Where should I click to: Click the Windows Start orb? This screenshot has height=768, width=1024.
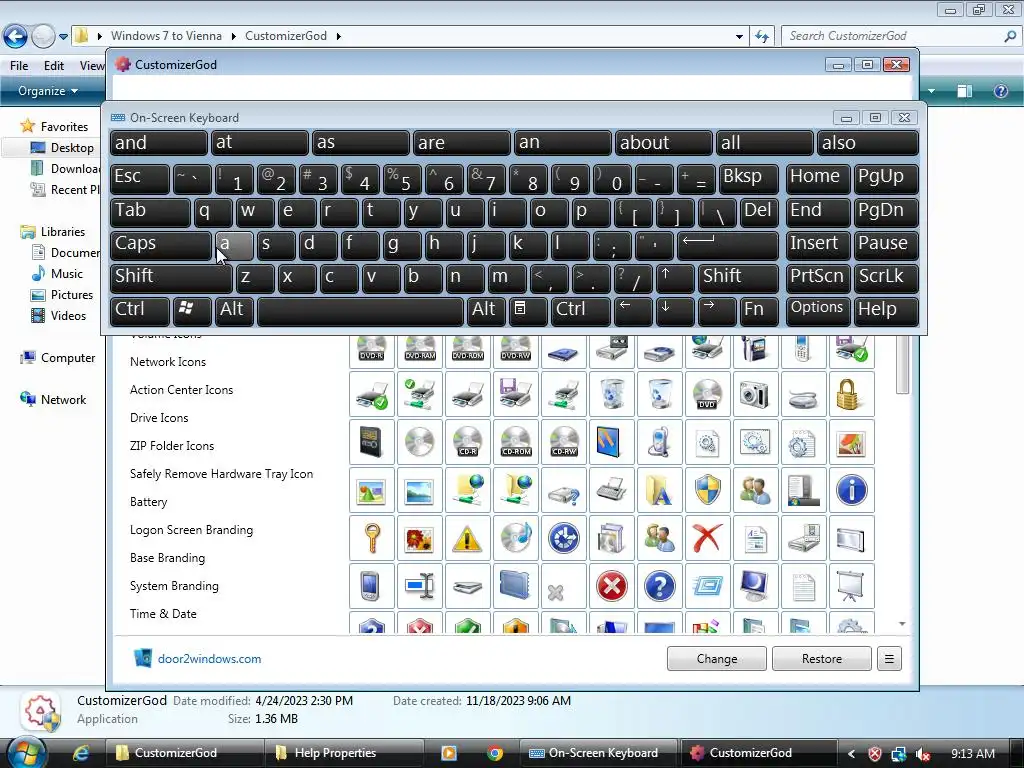pos(27,753)
